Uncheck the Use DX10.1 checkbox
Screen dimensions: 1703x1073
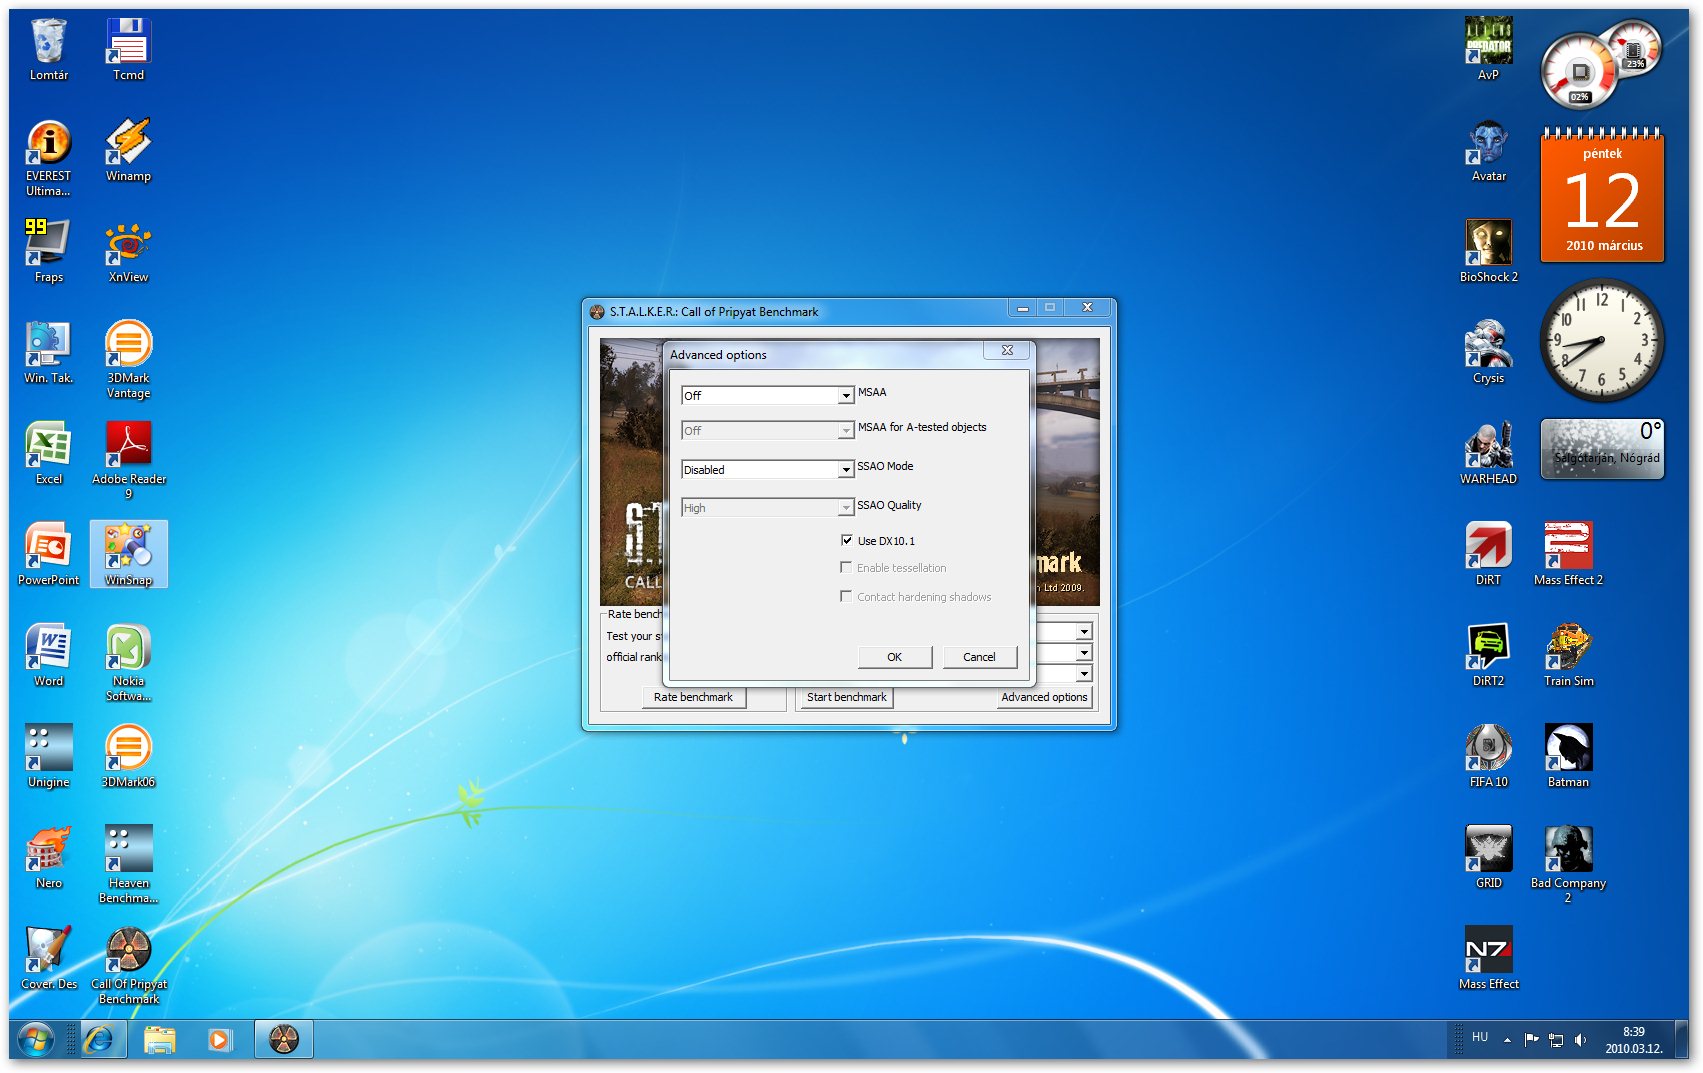click(x=847, y=540)
